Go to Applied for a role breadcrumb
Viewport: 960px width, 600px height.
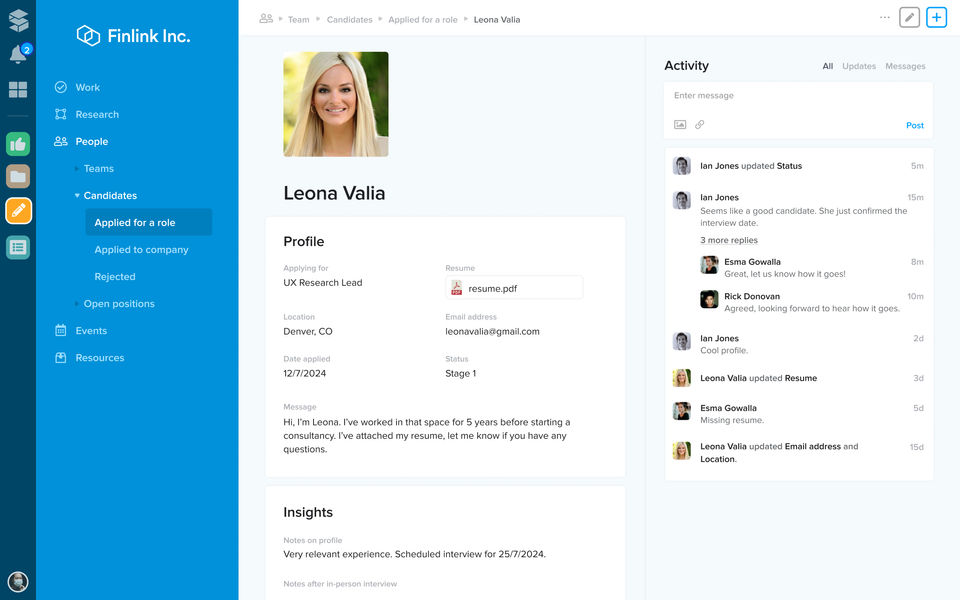point(423,20)
